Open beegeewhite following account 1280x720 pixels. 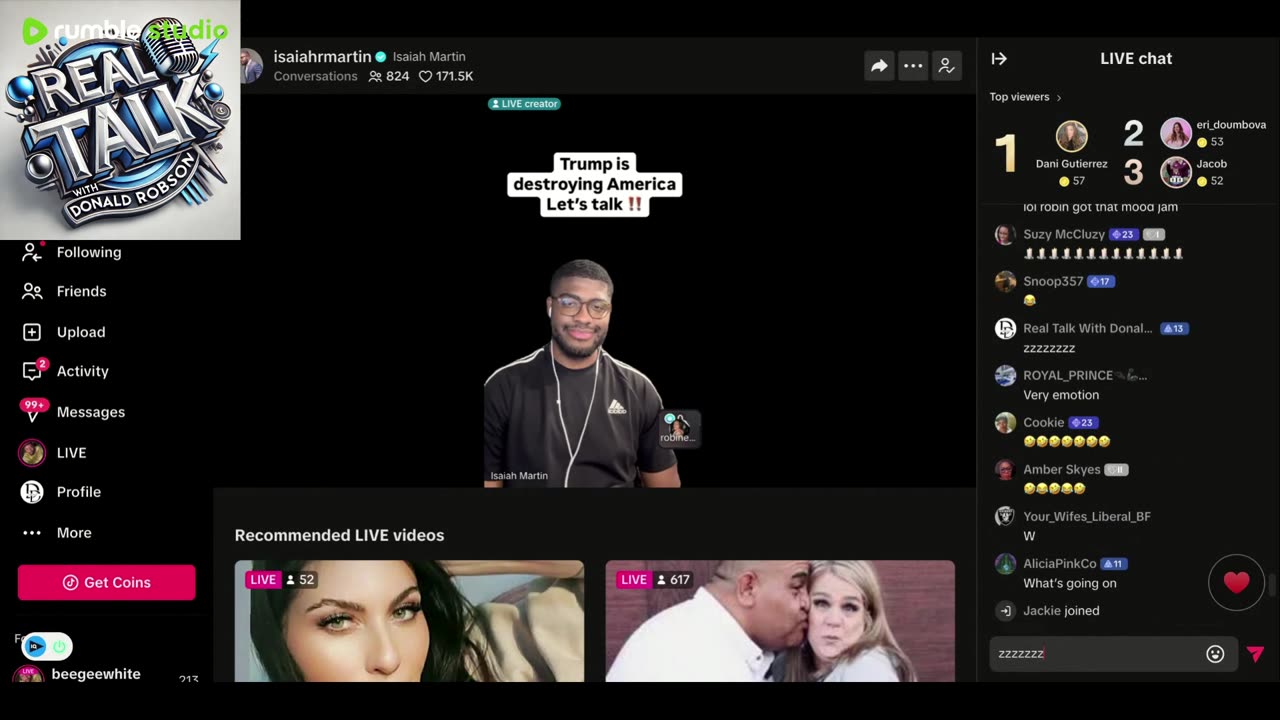(x=96, y=675)
